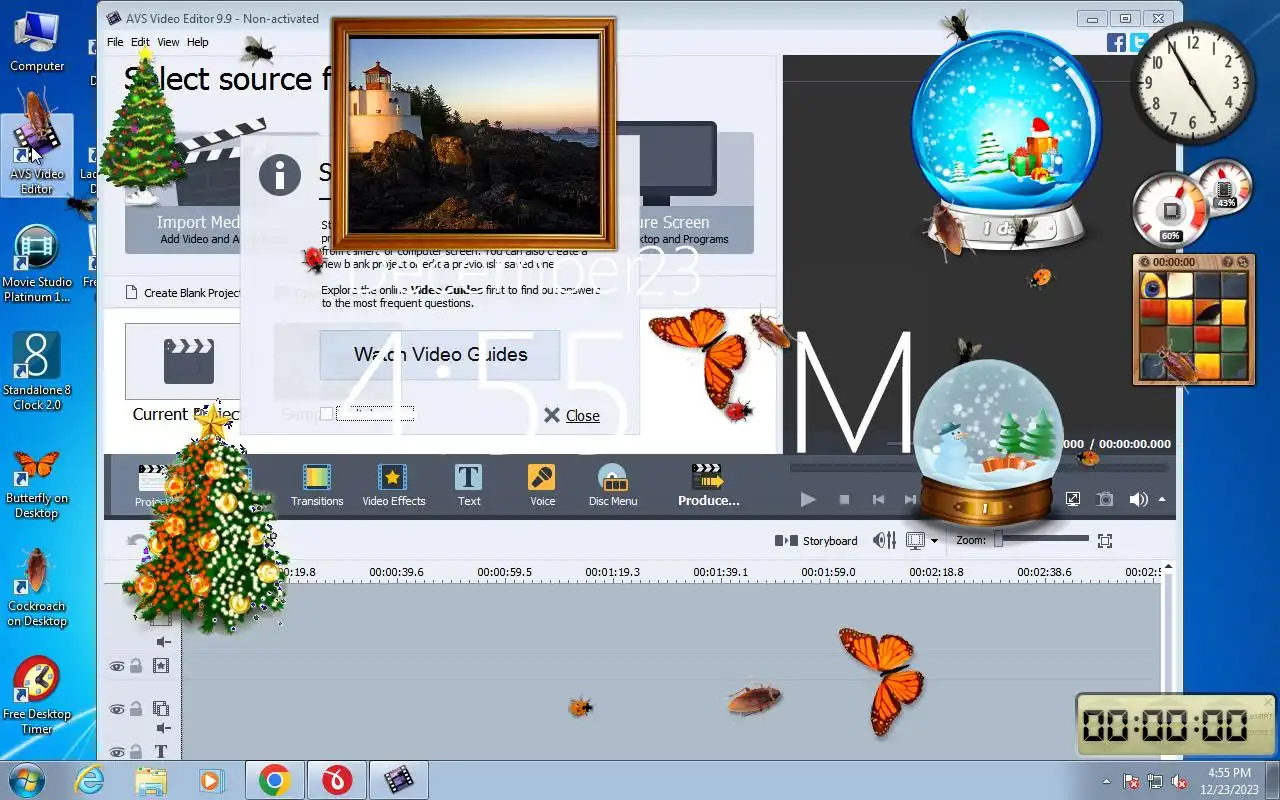Open Internet Explorer from taskbar

point(90,780)
